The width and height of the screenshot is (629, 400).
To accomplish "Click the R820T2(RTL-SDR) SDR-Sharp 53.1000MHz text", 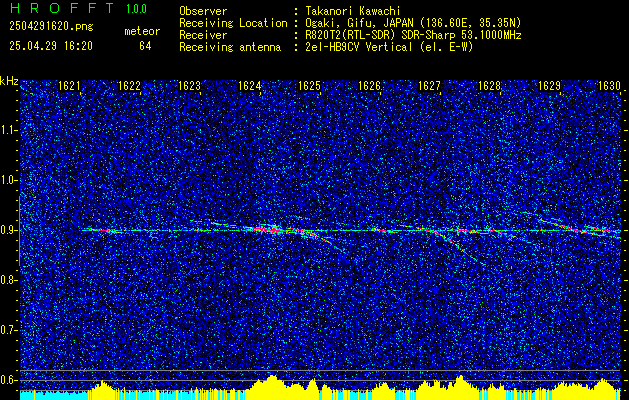I will coord(413,35).
